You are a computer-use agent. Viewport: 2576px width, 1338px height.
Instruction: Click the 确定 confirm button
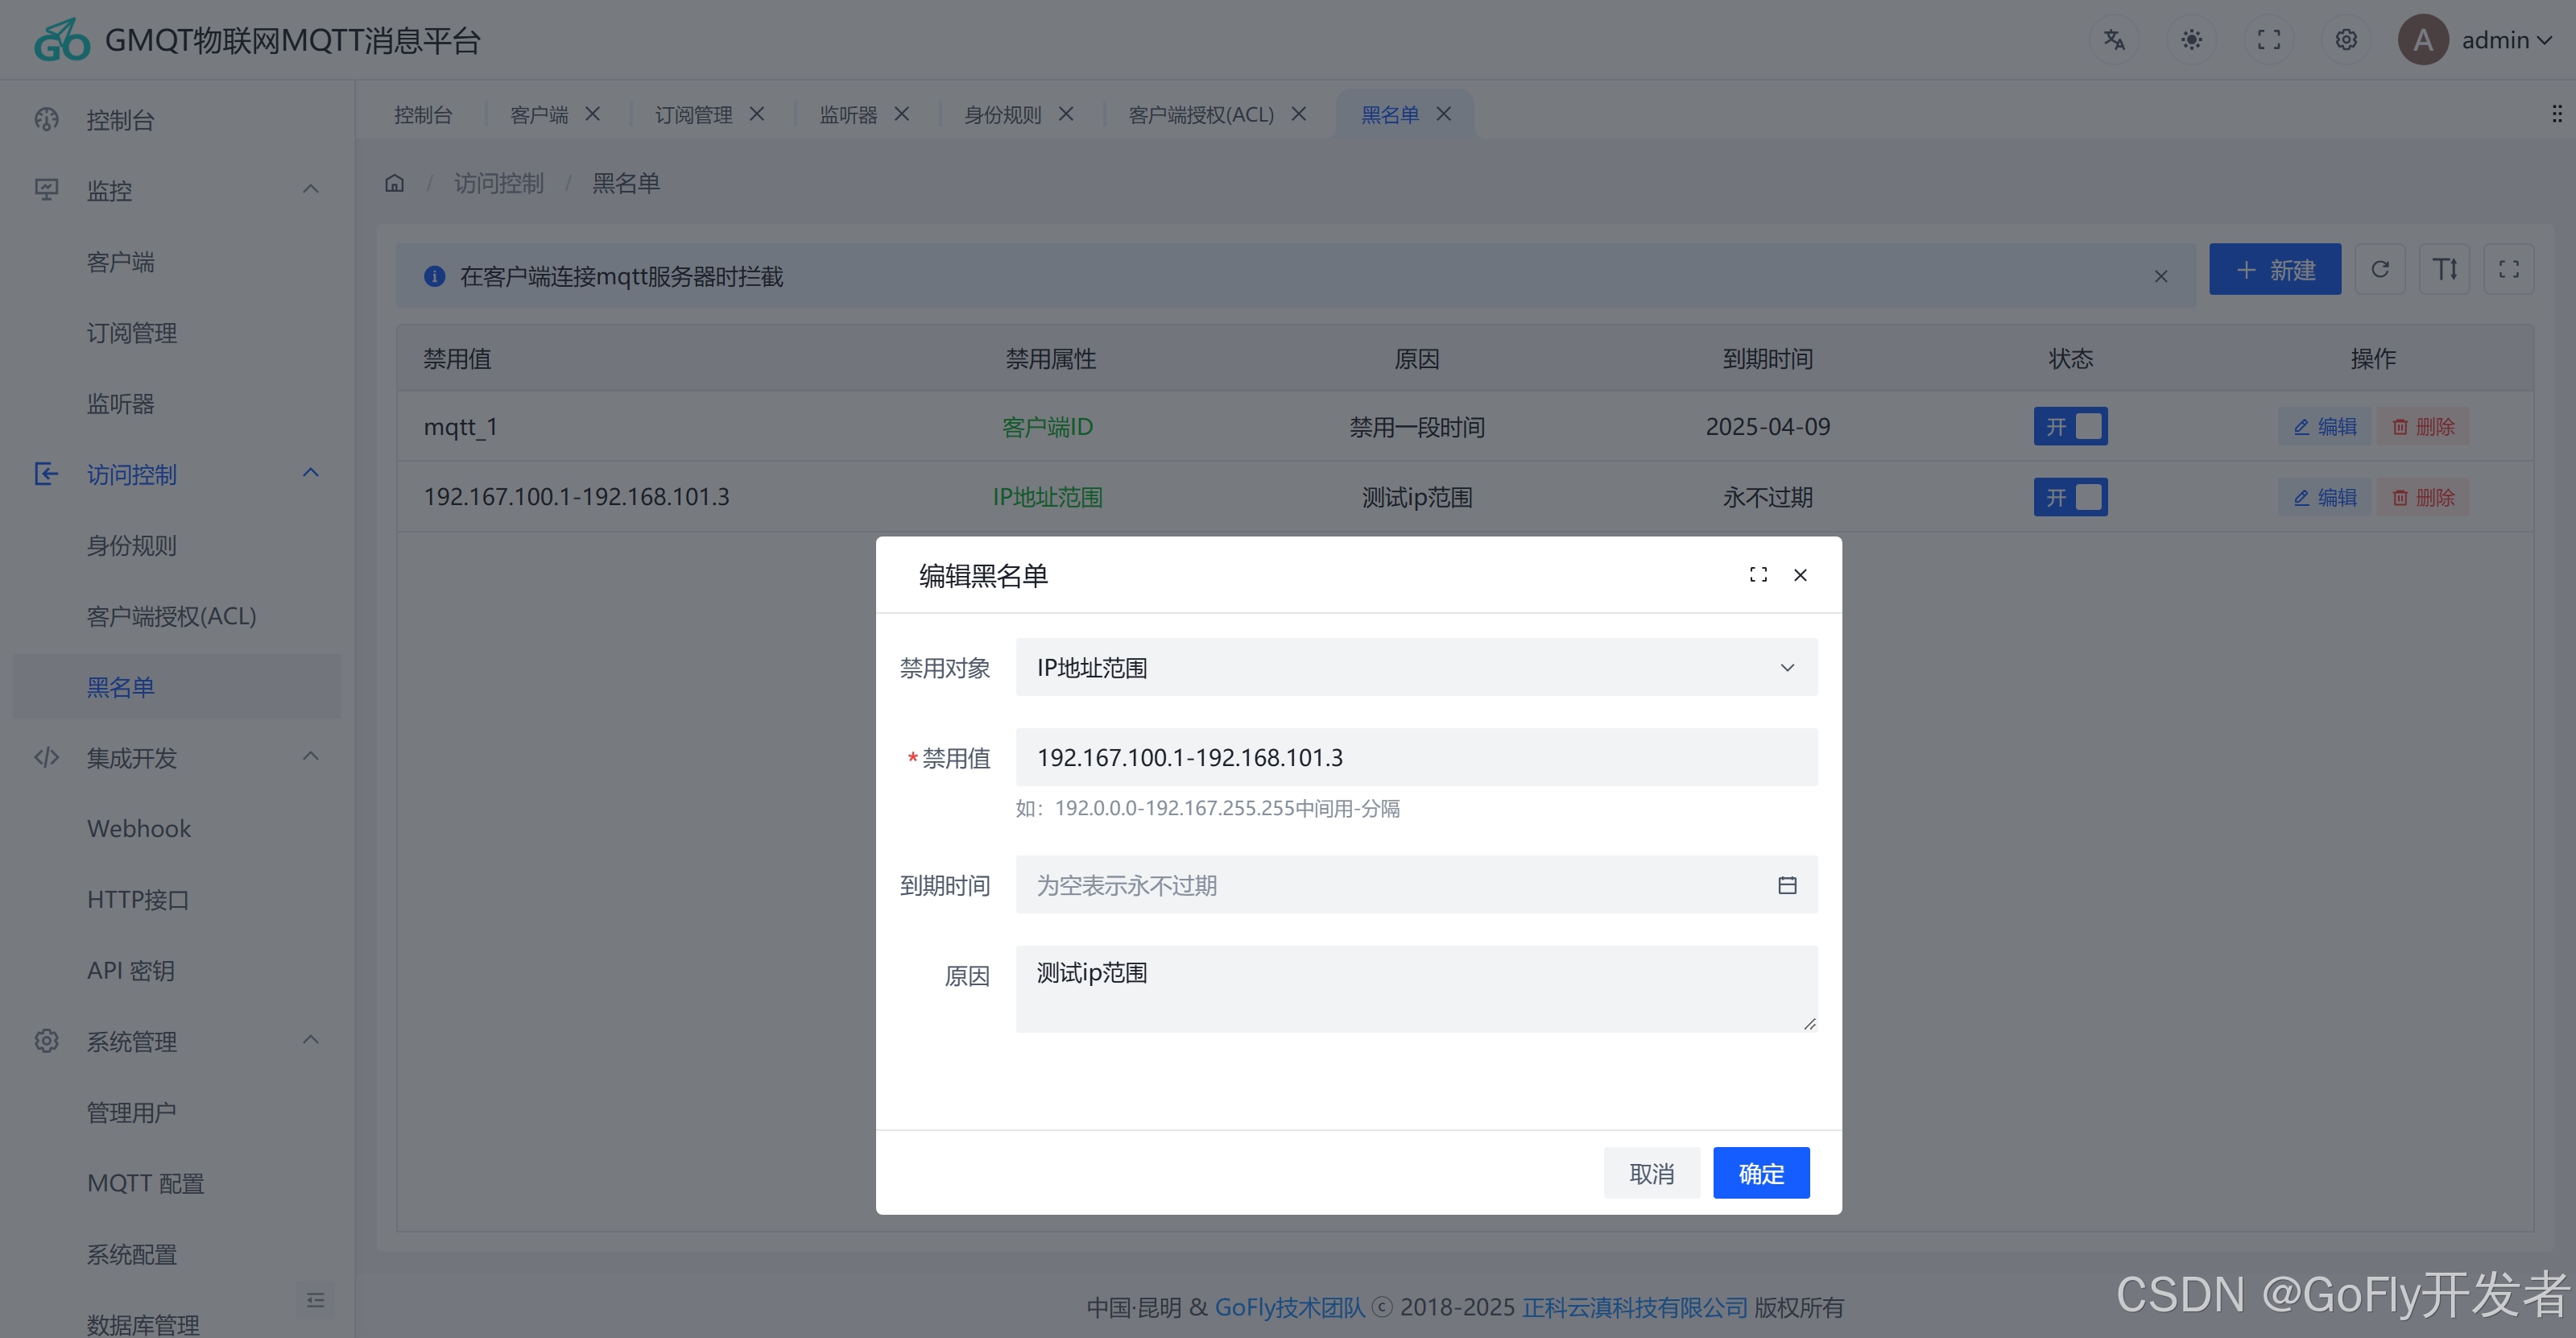pyautogui.click(x=1760, y=1173)
